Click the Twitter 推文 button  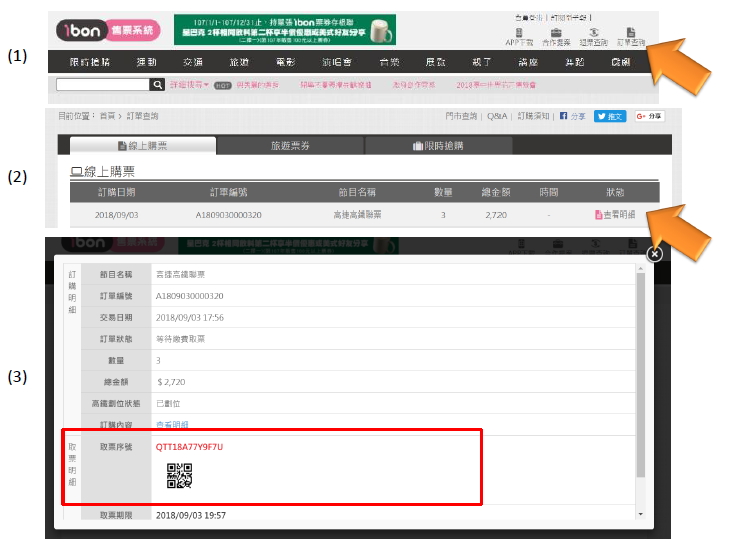pyautogui.click(x=610, y=116)
